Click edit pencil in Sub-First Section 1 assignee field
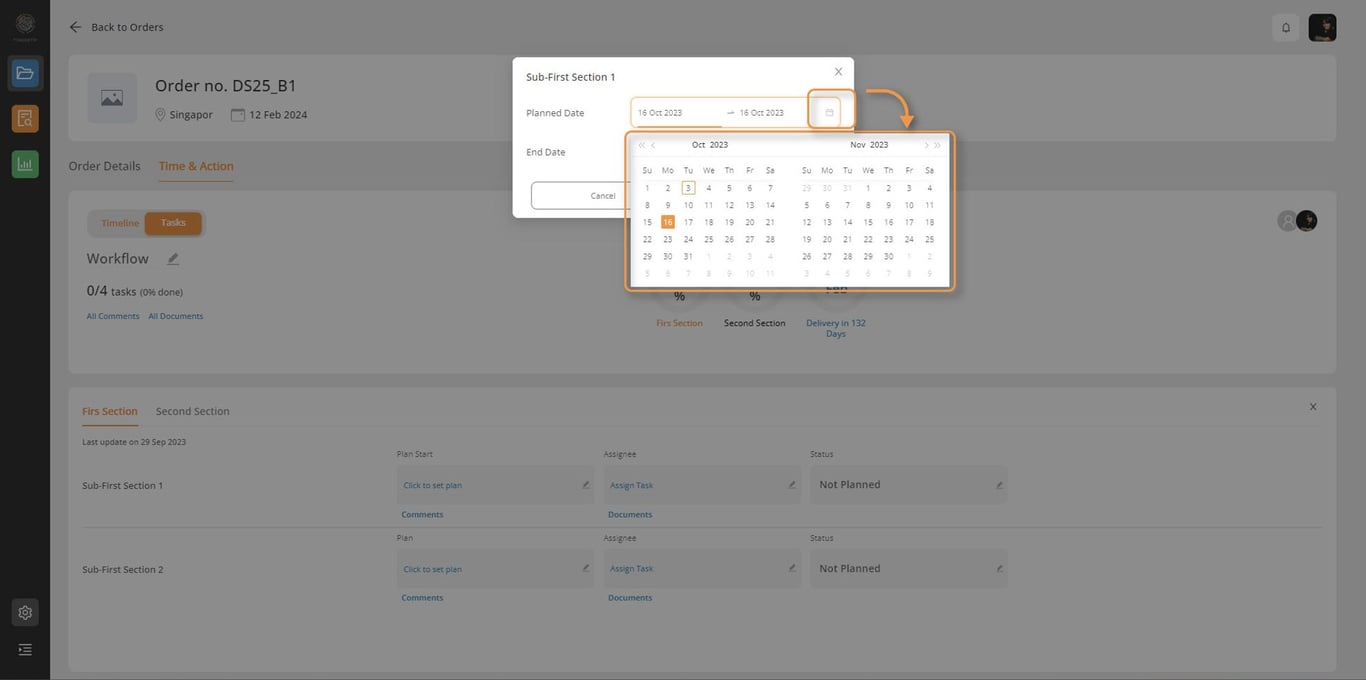The image size is (1366, 680). 792,485
